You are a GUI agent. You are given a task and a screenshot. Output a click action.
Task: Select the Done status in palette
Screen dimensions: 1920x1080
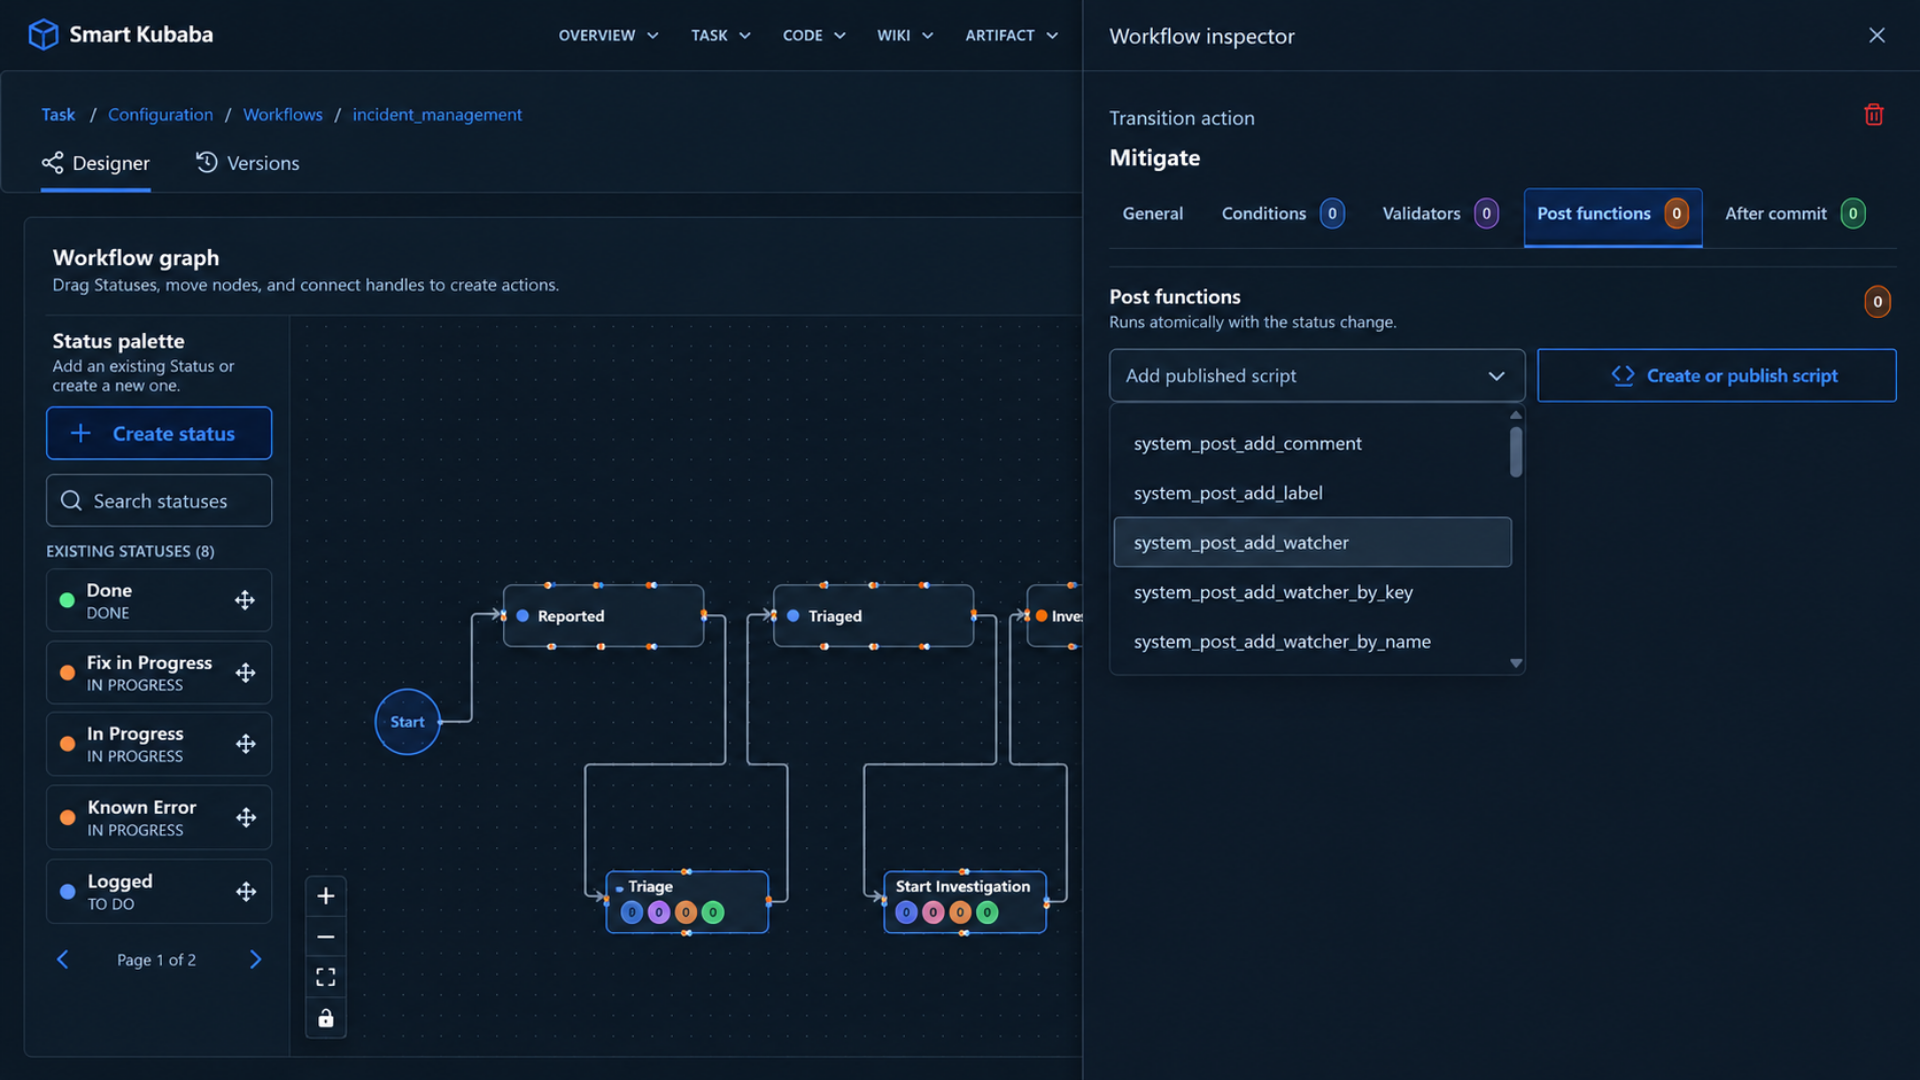159,601
